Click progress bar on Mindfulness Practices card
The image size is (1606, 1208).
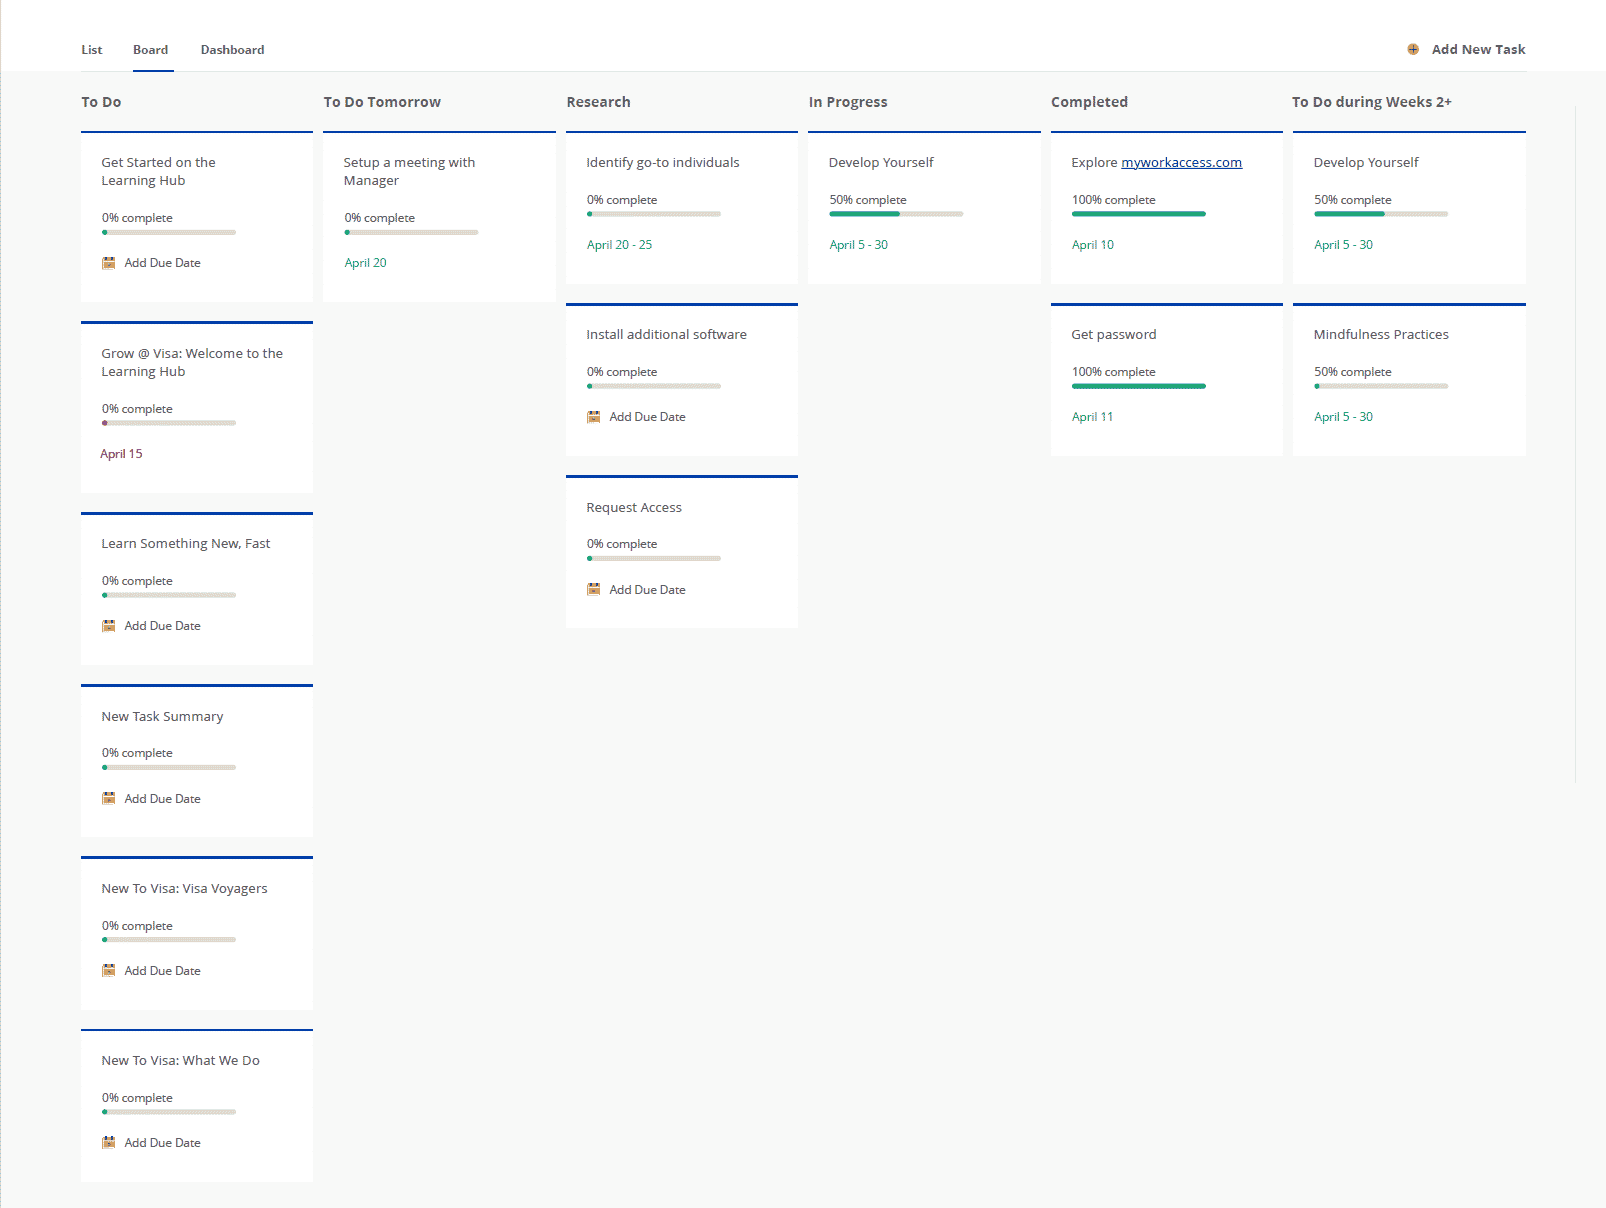click(x=1380, y=386)
